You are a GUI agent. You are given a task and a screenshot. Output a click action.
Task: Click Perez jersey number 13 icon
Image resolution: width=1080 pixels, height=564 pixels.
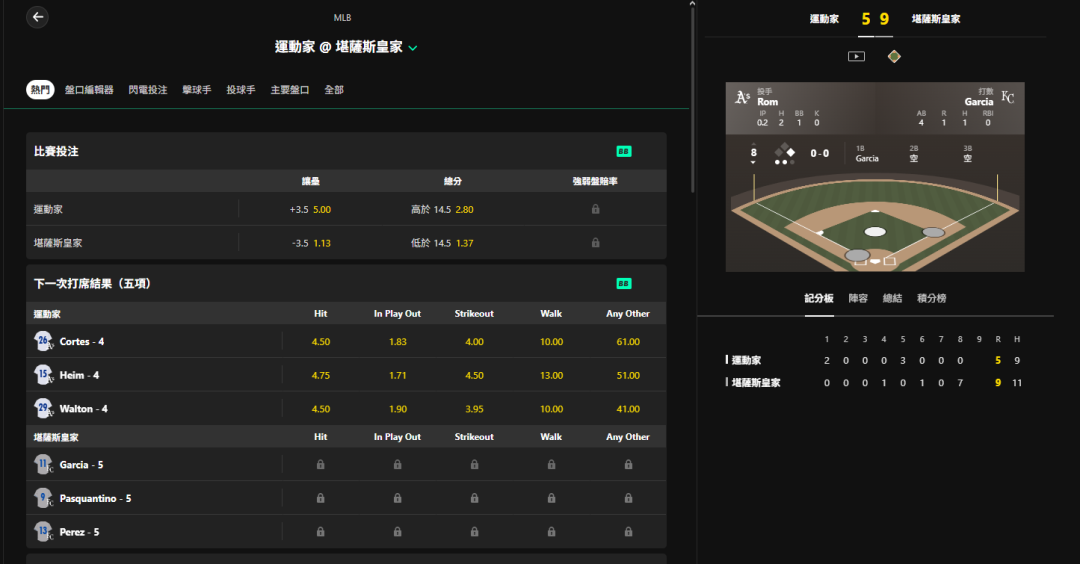tap(43, 532)
